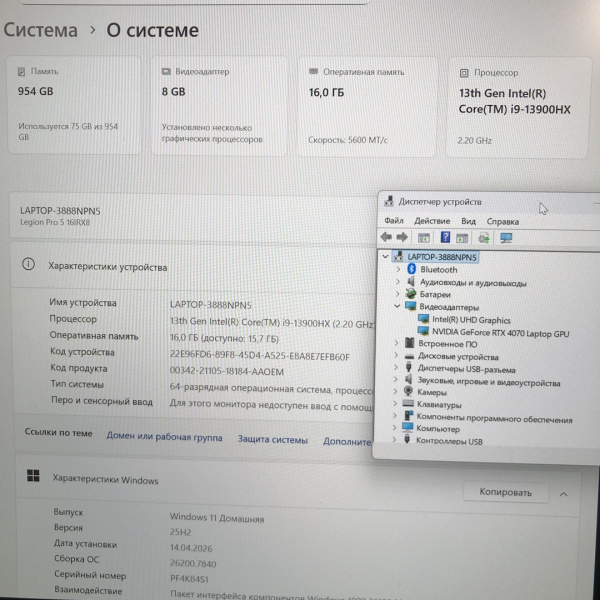Click OS build value 26200.7840
The width and height of the screenshot is (600, 600).
click(x=193, y=564)
